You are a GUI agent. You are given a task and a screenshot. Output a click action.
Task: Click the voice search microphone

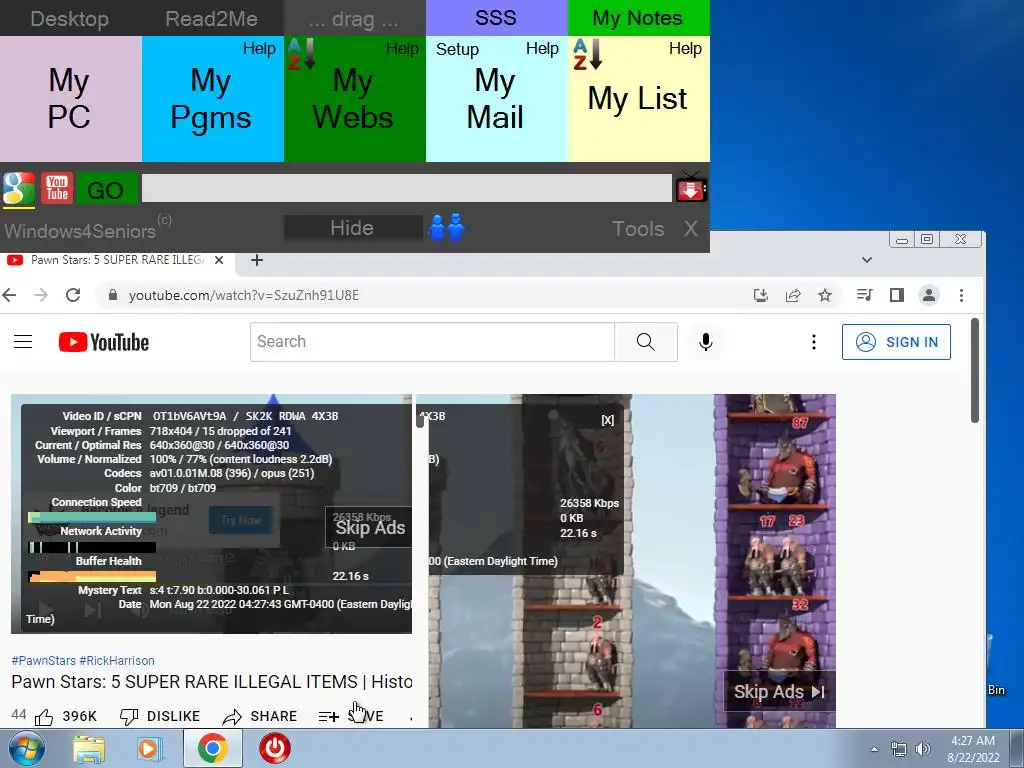tap(706, 342)
